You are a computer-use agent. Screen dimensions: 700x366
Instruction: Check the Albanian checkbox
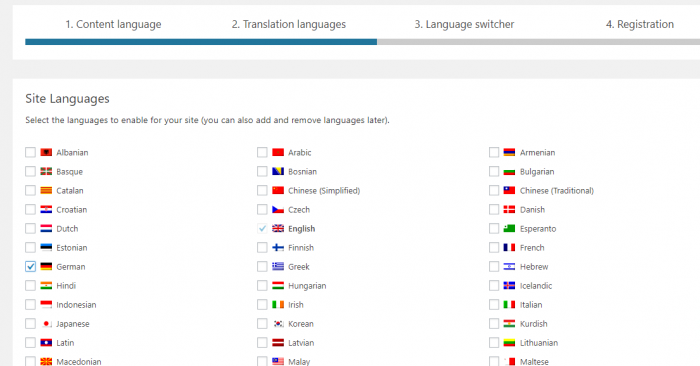coord(30,153)
